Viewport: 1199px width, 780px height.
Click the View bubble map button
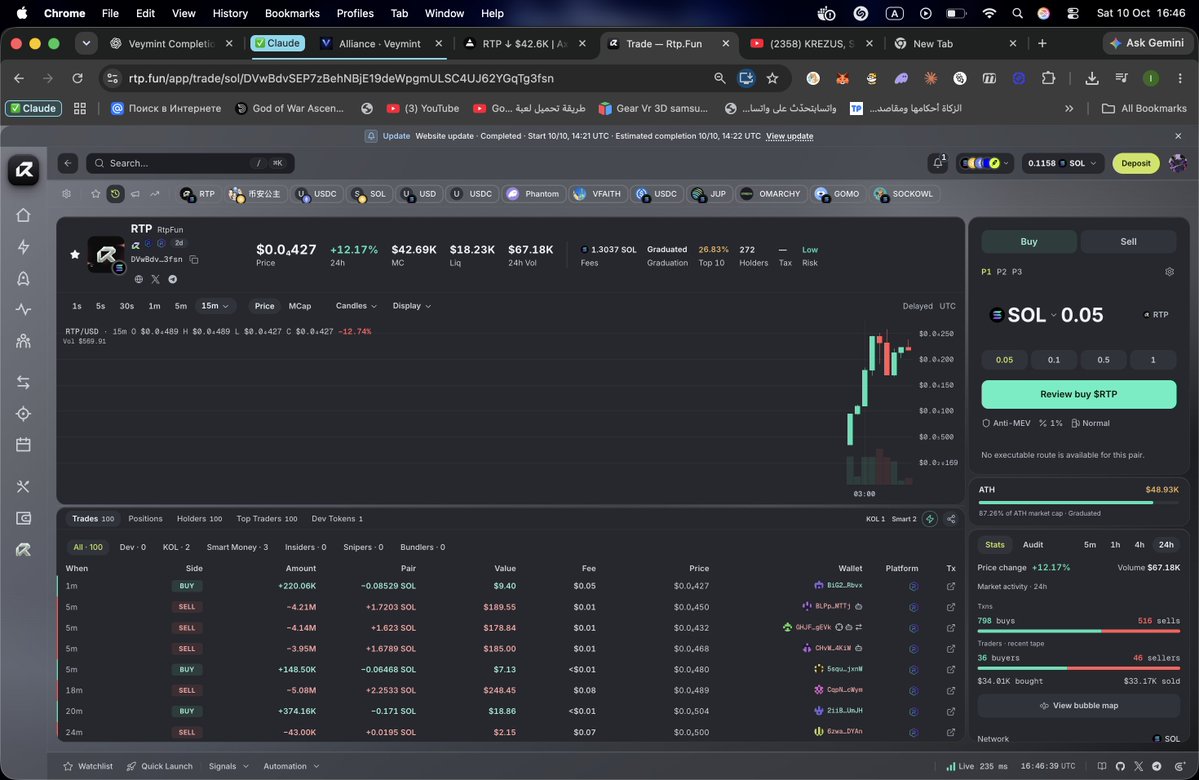[1078, 706]
